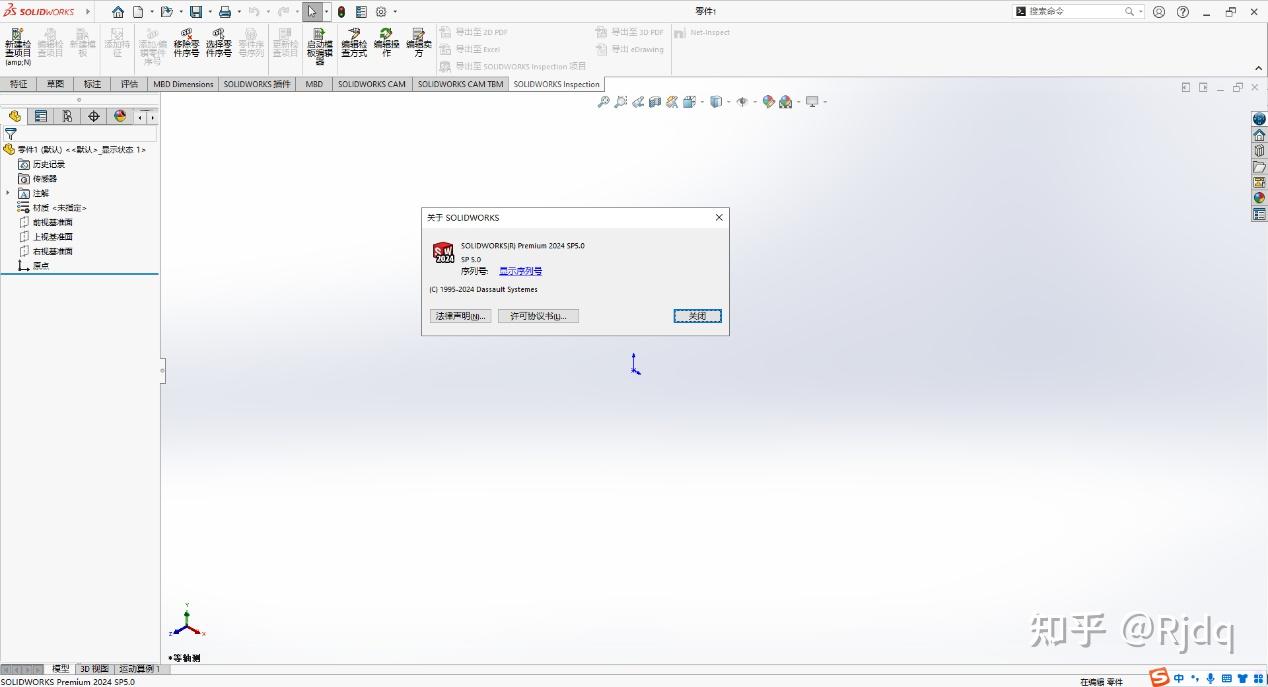Select 材质 <未指定> in the tree

(x=58, y=207)
